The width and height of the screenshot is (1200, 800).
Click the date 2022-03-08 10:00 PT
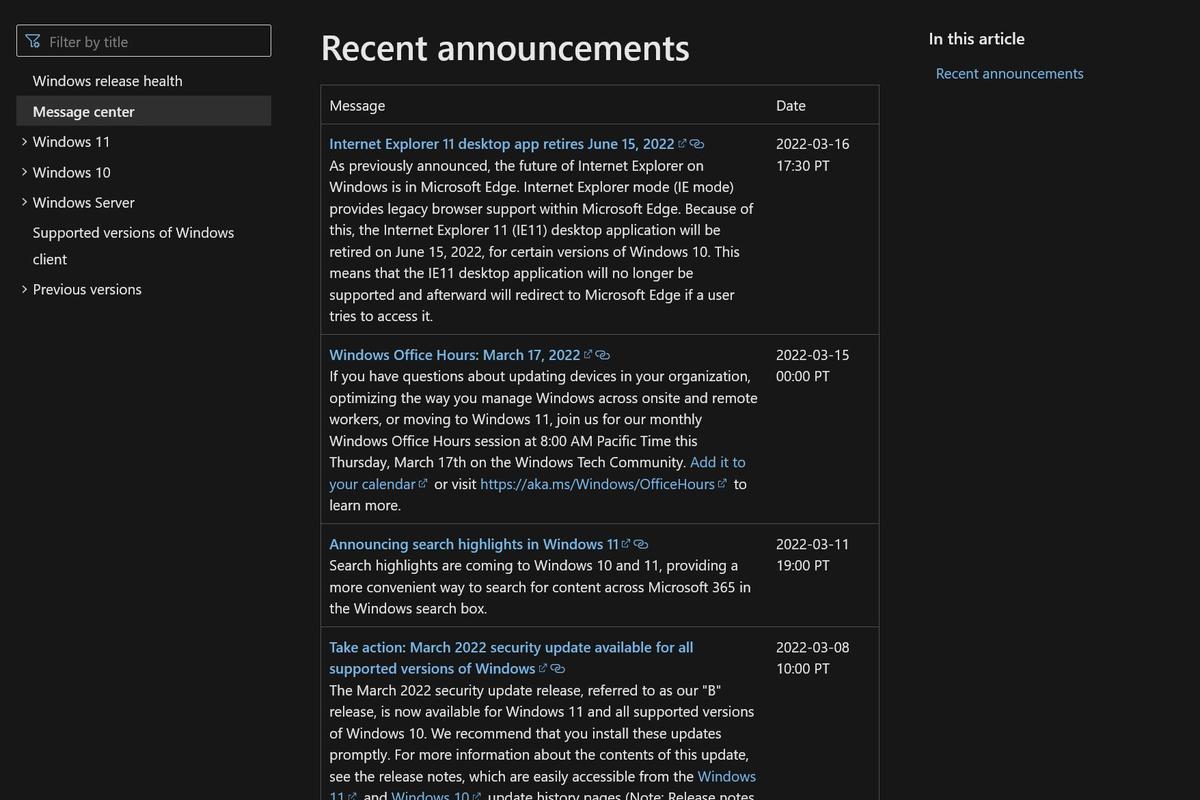[813, 658]
